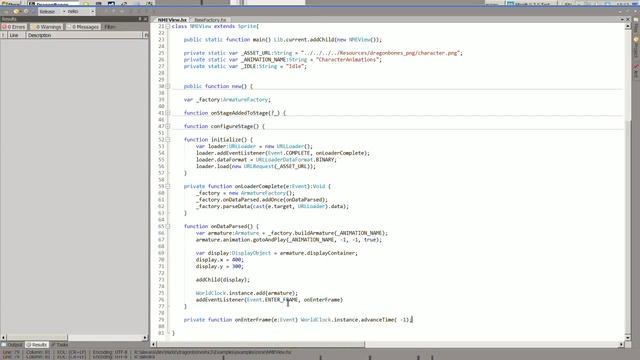Toggle auto-hide pin of Results panel
The image size is (640, 360).
139,19
